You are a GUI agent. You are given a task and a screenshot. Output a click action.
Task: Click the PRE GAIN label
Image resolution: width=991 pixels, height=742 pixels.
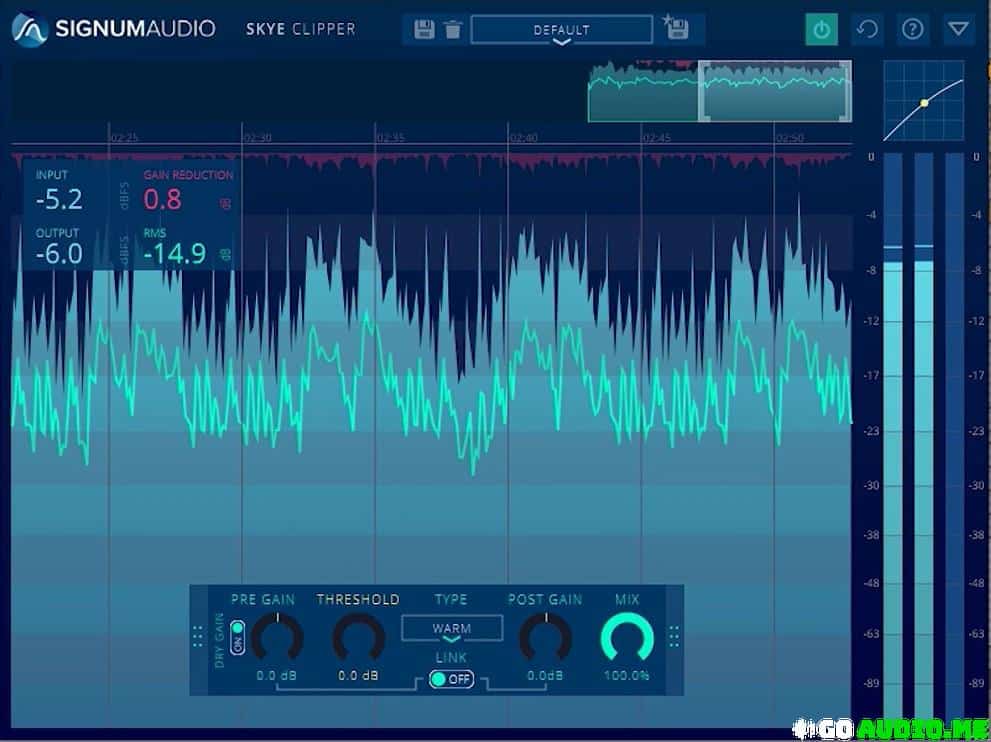coord(263,599)
